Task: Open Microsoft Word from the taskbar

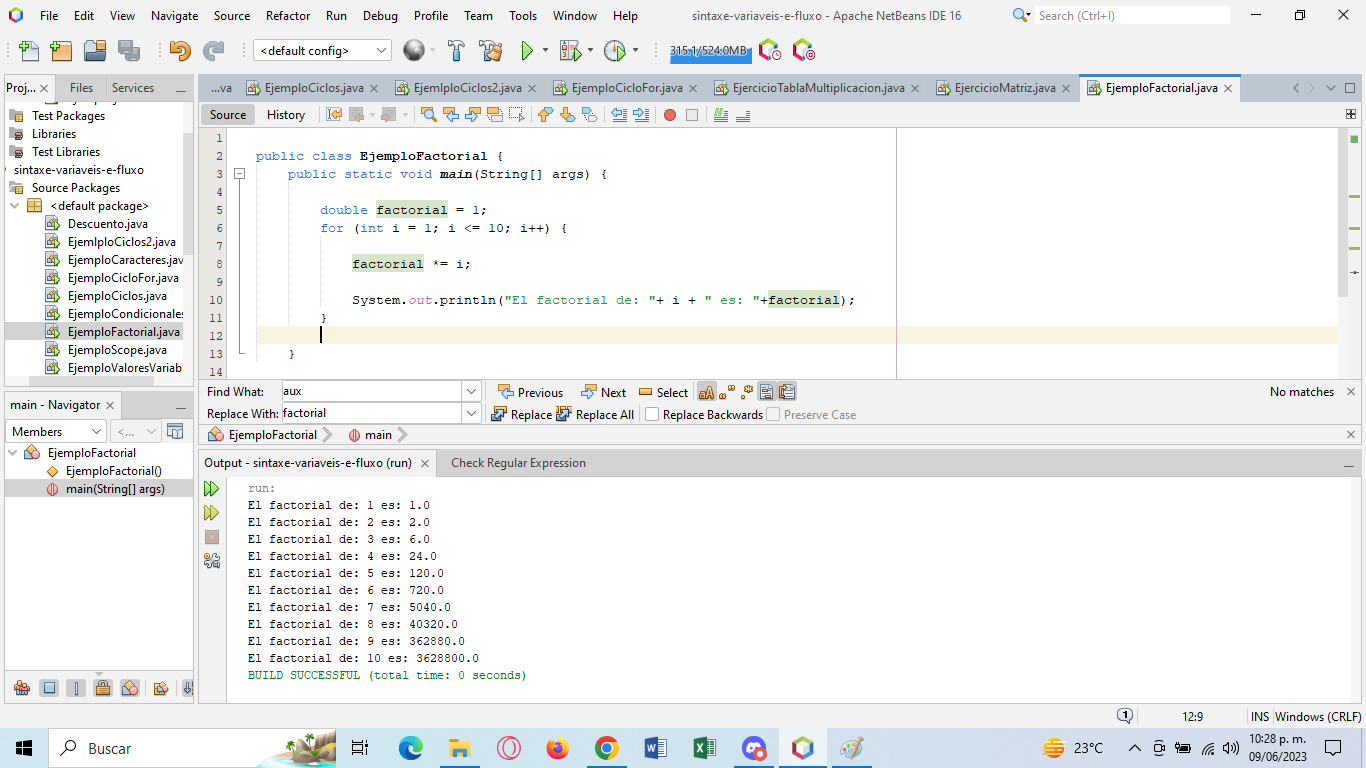Action: pos(655,748)
